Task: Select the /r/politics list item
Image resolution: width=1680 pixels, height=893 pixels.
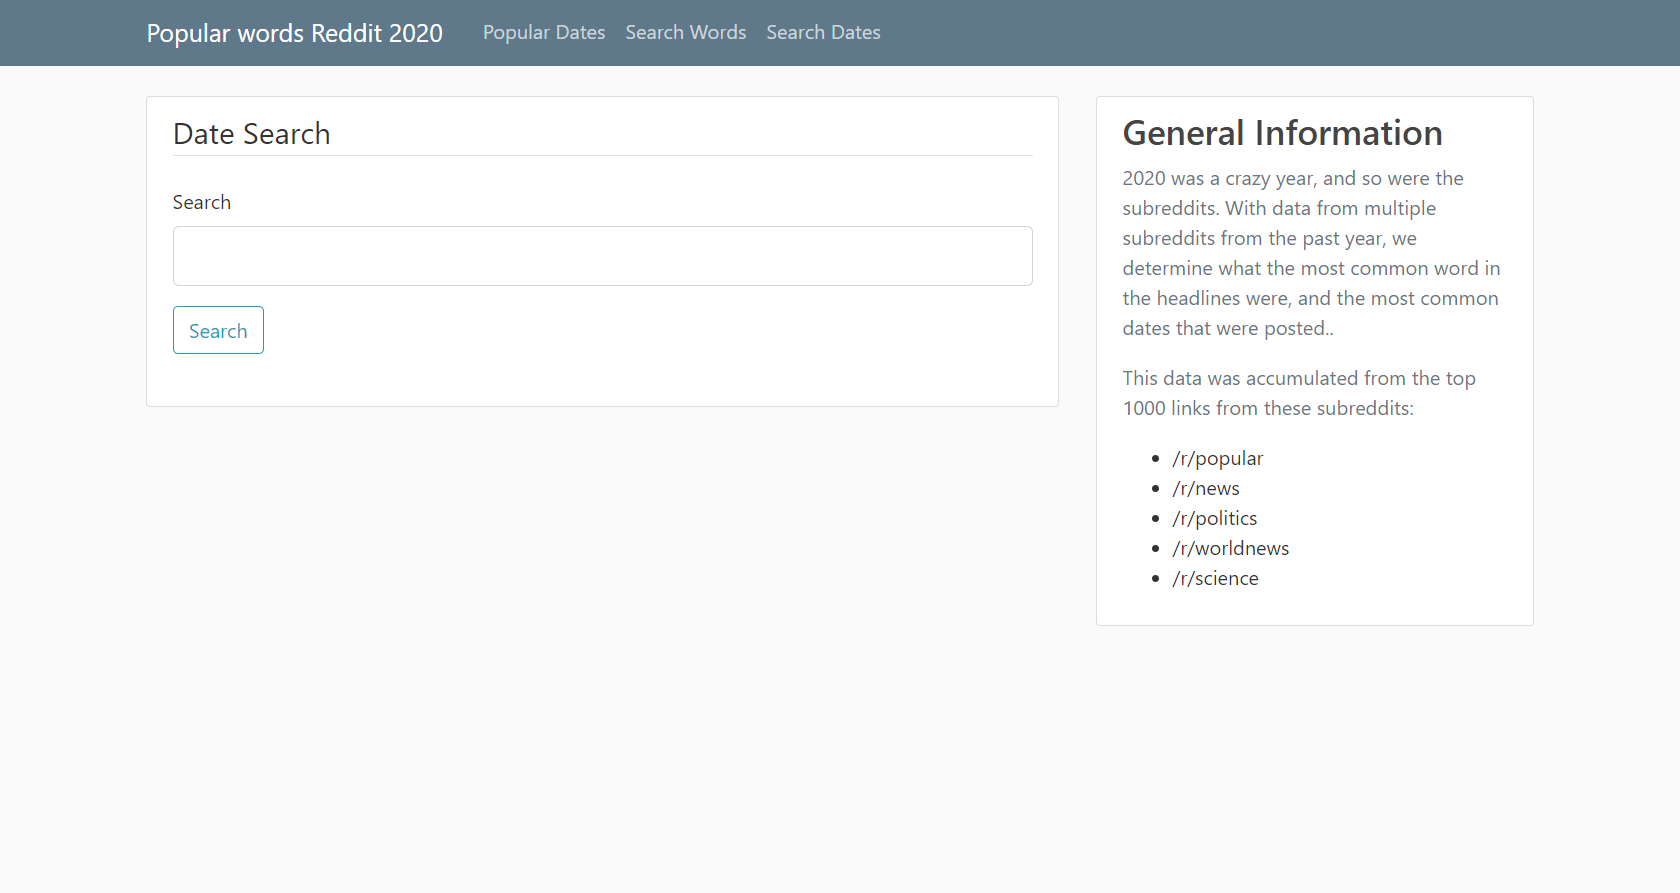Action: [1214, 518]
